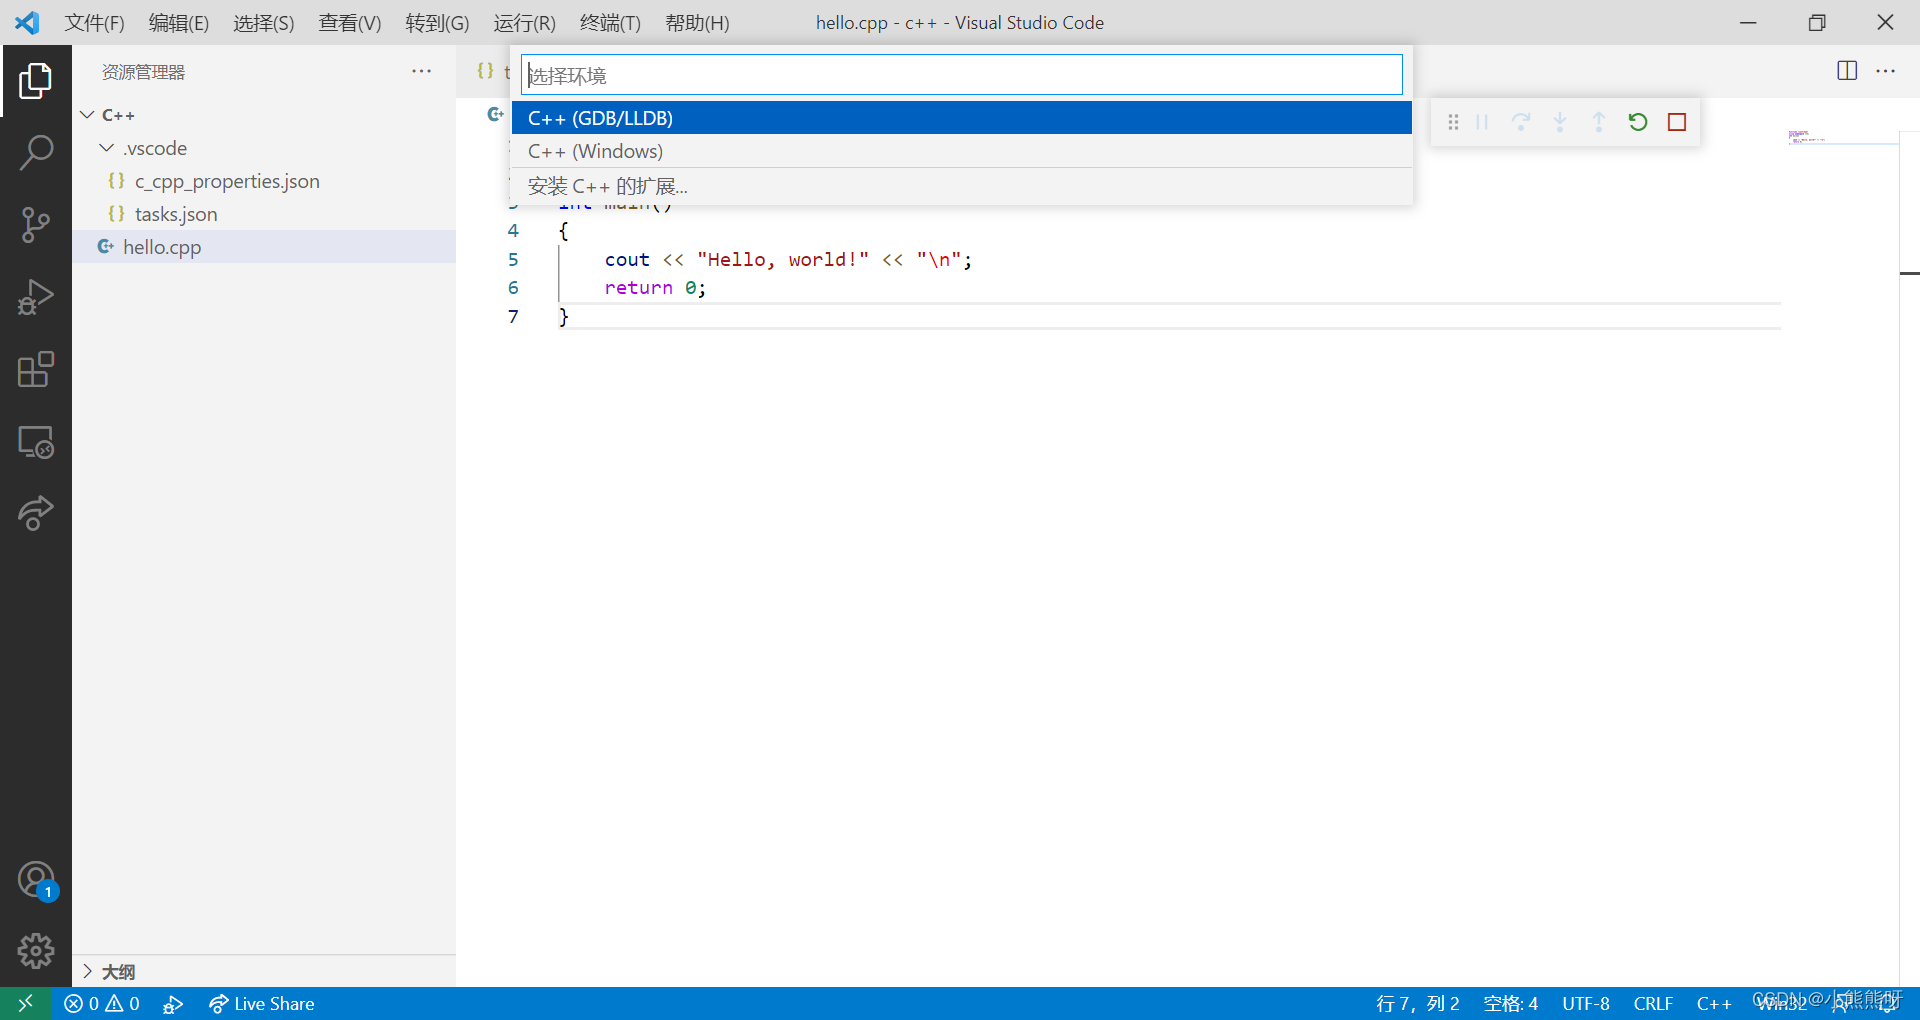Viewport: 1920px width, 1020px height.
Task: Choose C++ (Windows) environment
Action: (962, 151)
